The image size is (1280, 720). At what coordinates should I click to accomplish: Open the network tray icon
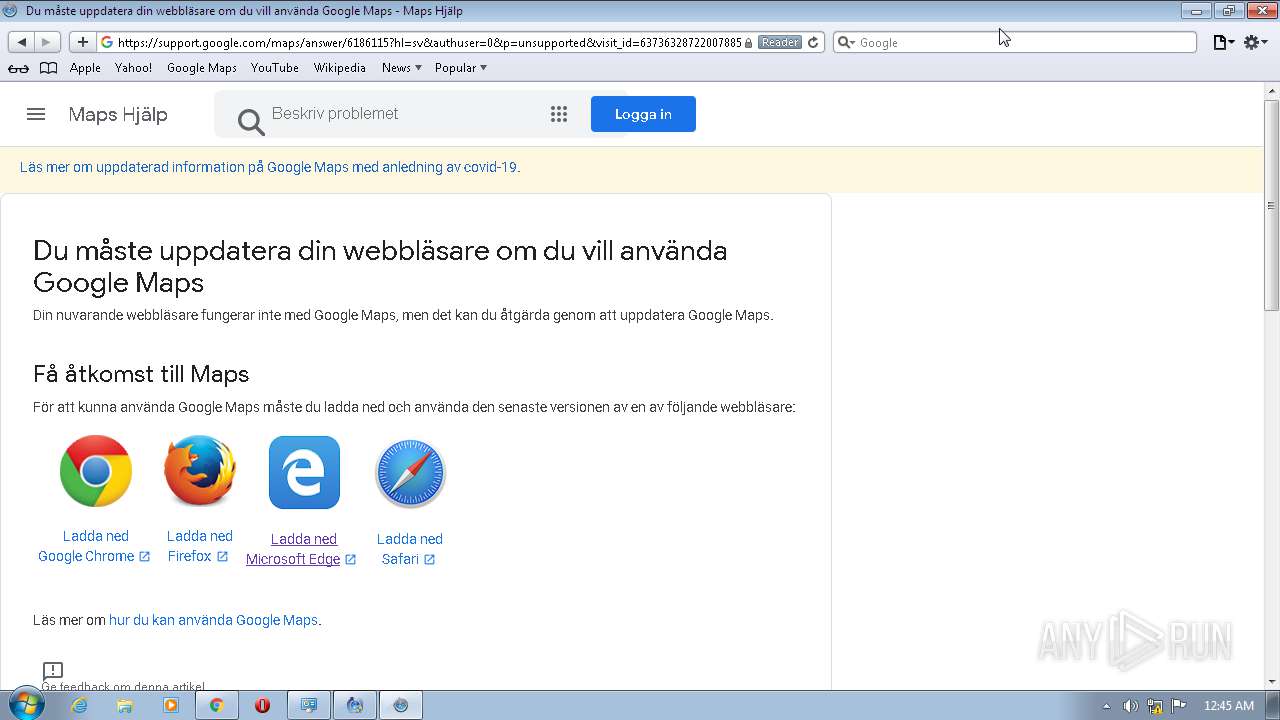coord(1155,706)
